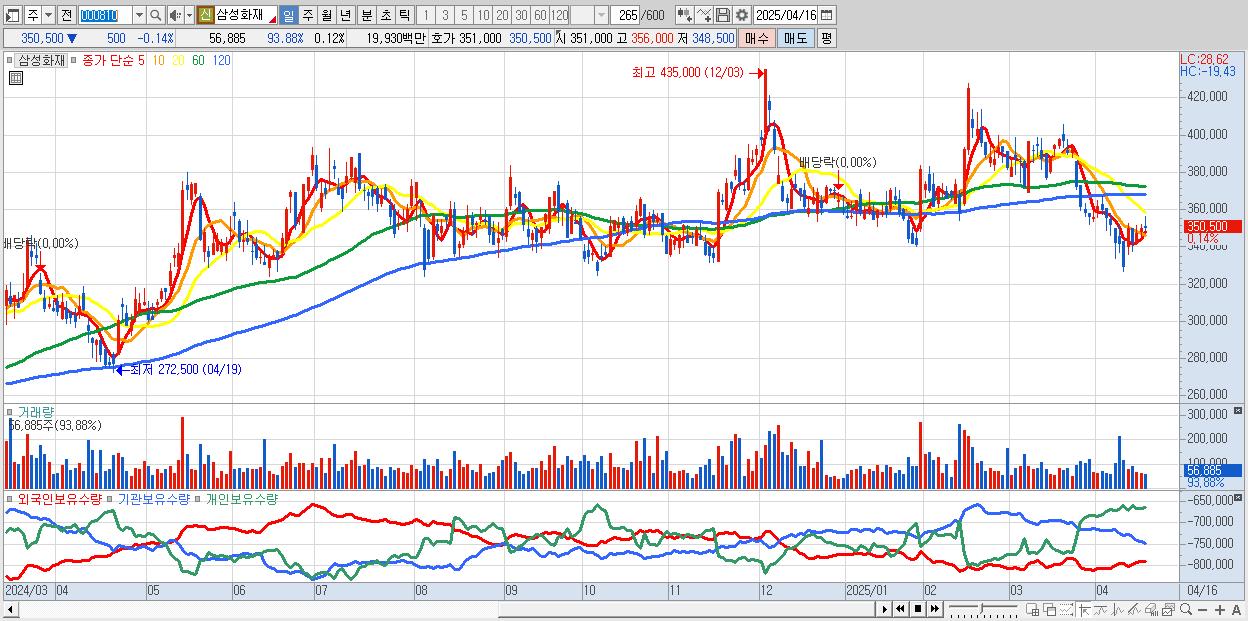Image resolution: width=1248 pixels, height=621 pixels.
Task: Select the 일 (daily) period toggle
Action: click(x=288, y=15)
